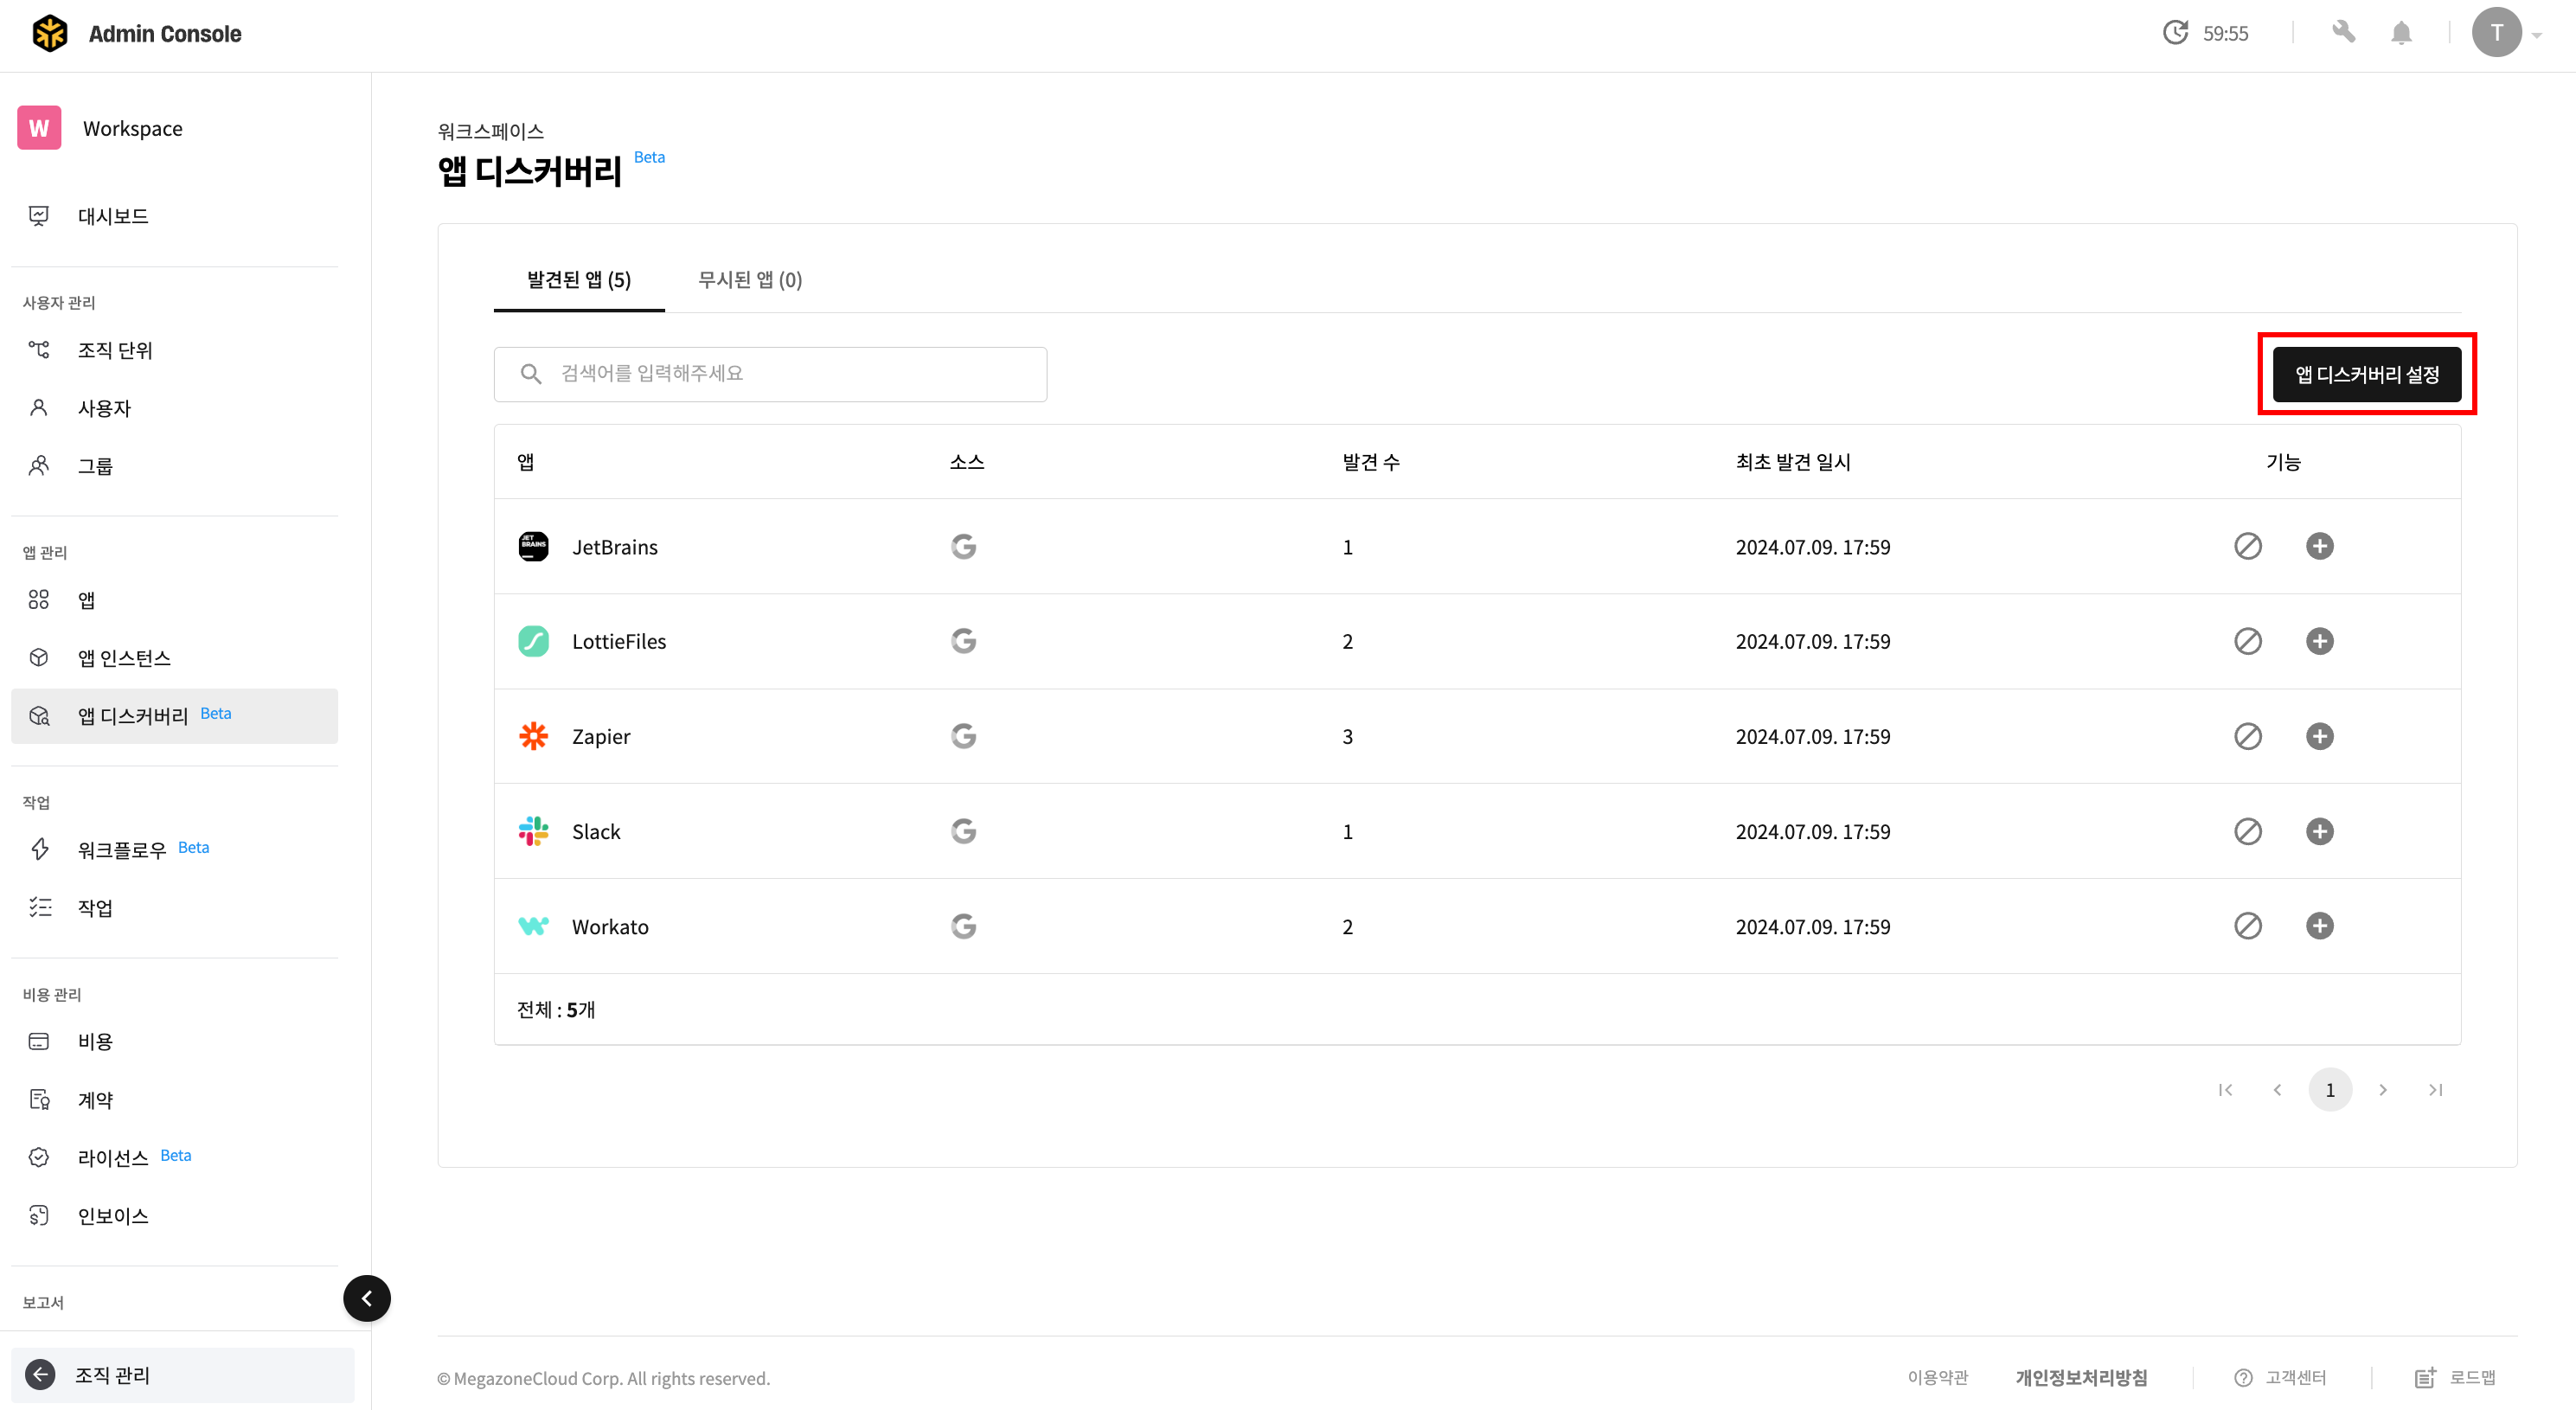The width and height of the screenshot is (2576, 1410).
Task: Ignore the Zapier app
Action: [x=2247, y=736]
